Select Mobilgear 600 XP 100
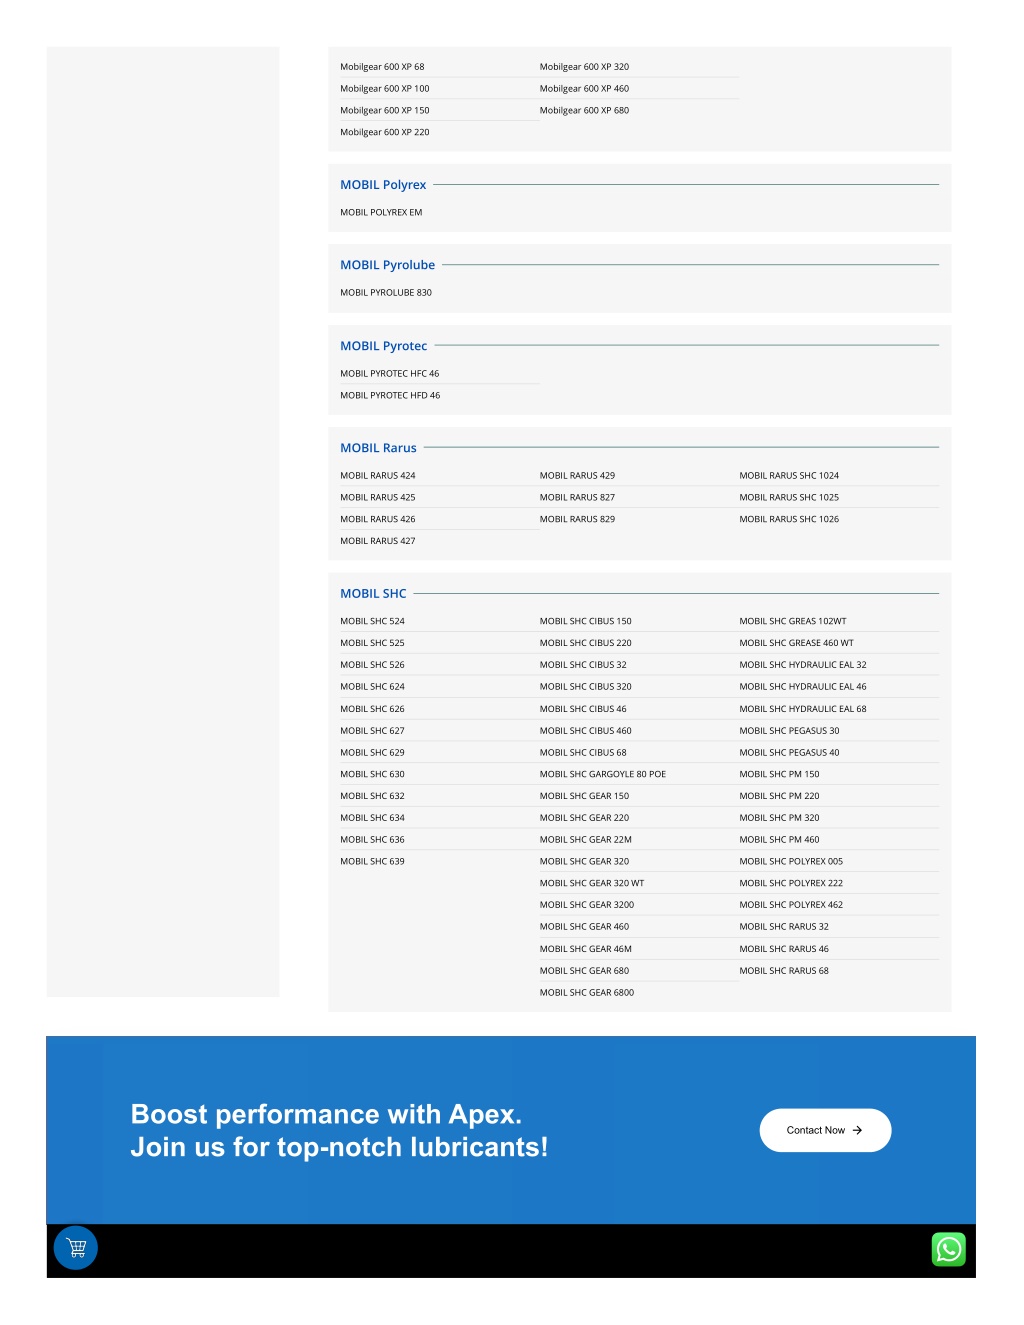This screenshot has height=1325, width=1024. [x=385, y=89]
